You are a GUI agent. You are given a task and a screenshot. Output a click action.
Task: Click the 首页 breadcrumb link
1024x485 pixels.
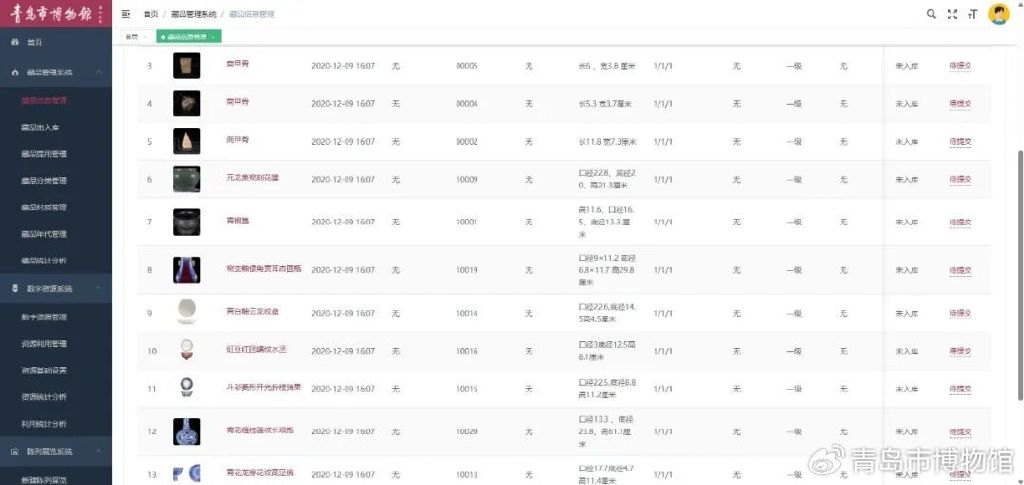pos(151,15)
